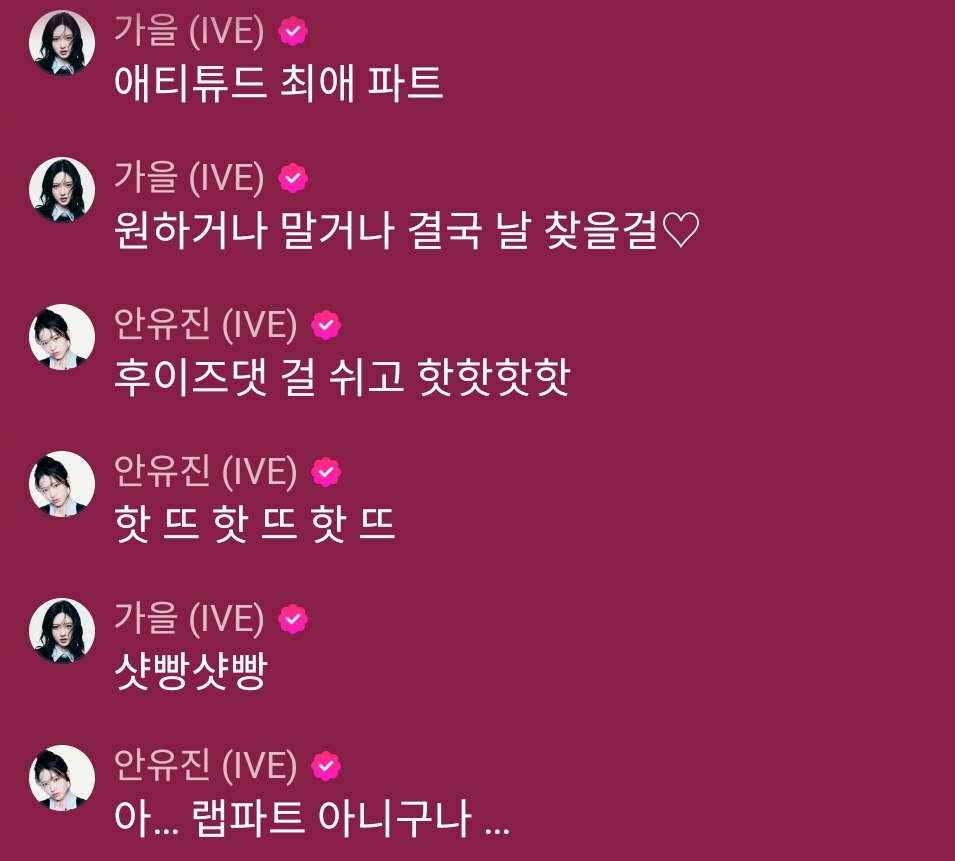Click verified badge next to 안유진 above 후이즈댓 message
This screenshot has width=955, height=861.
pyautogui.click(x=326, y=325)
